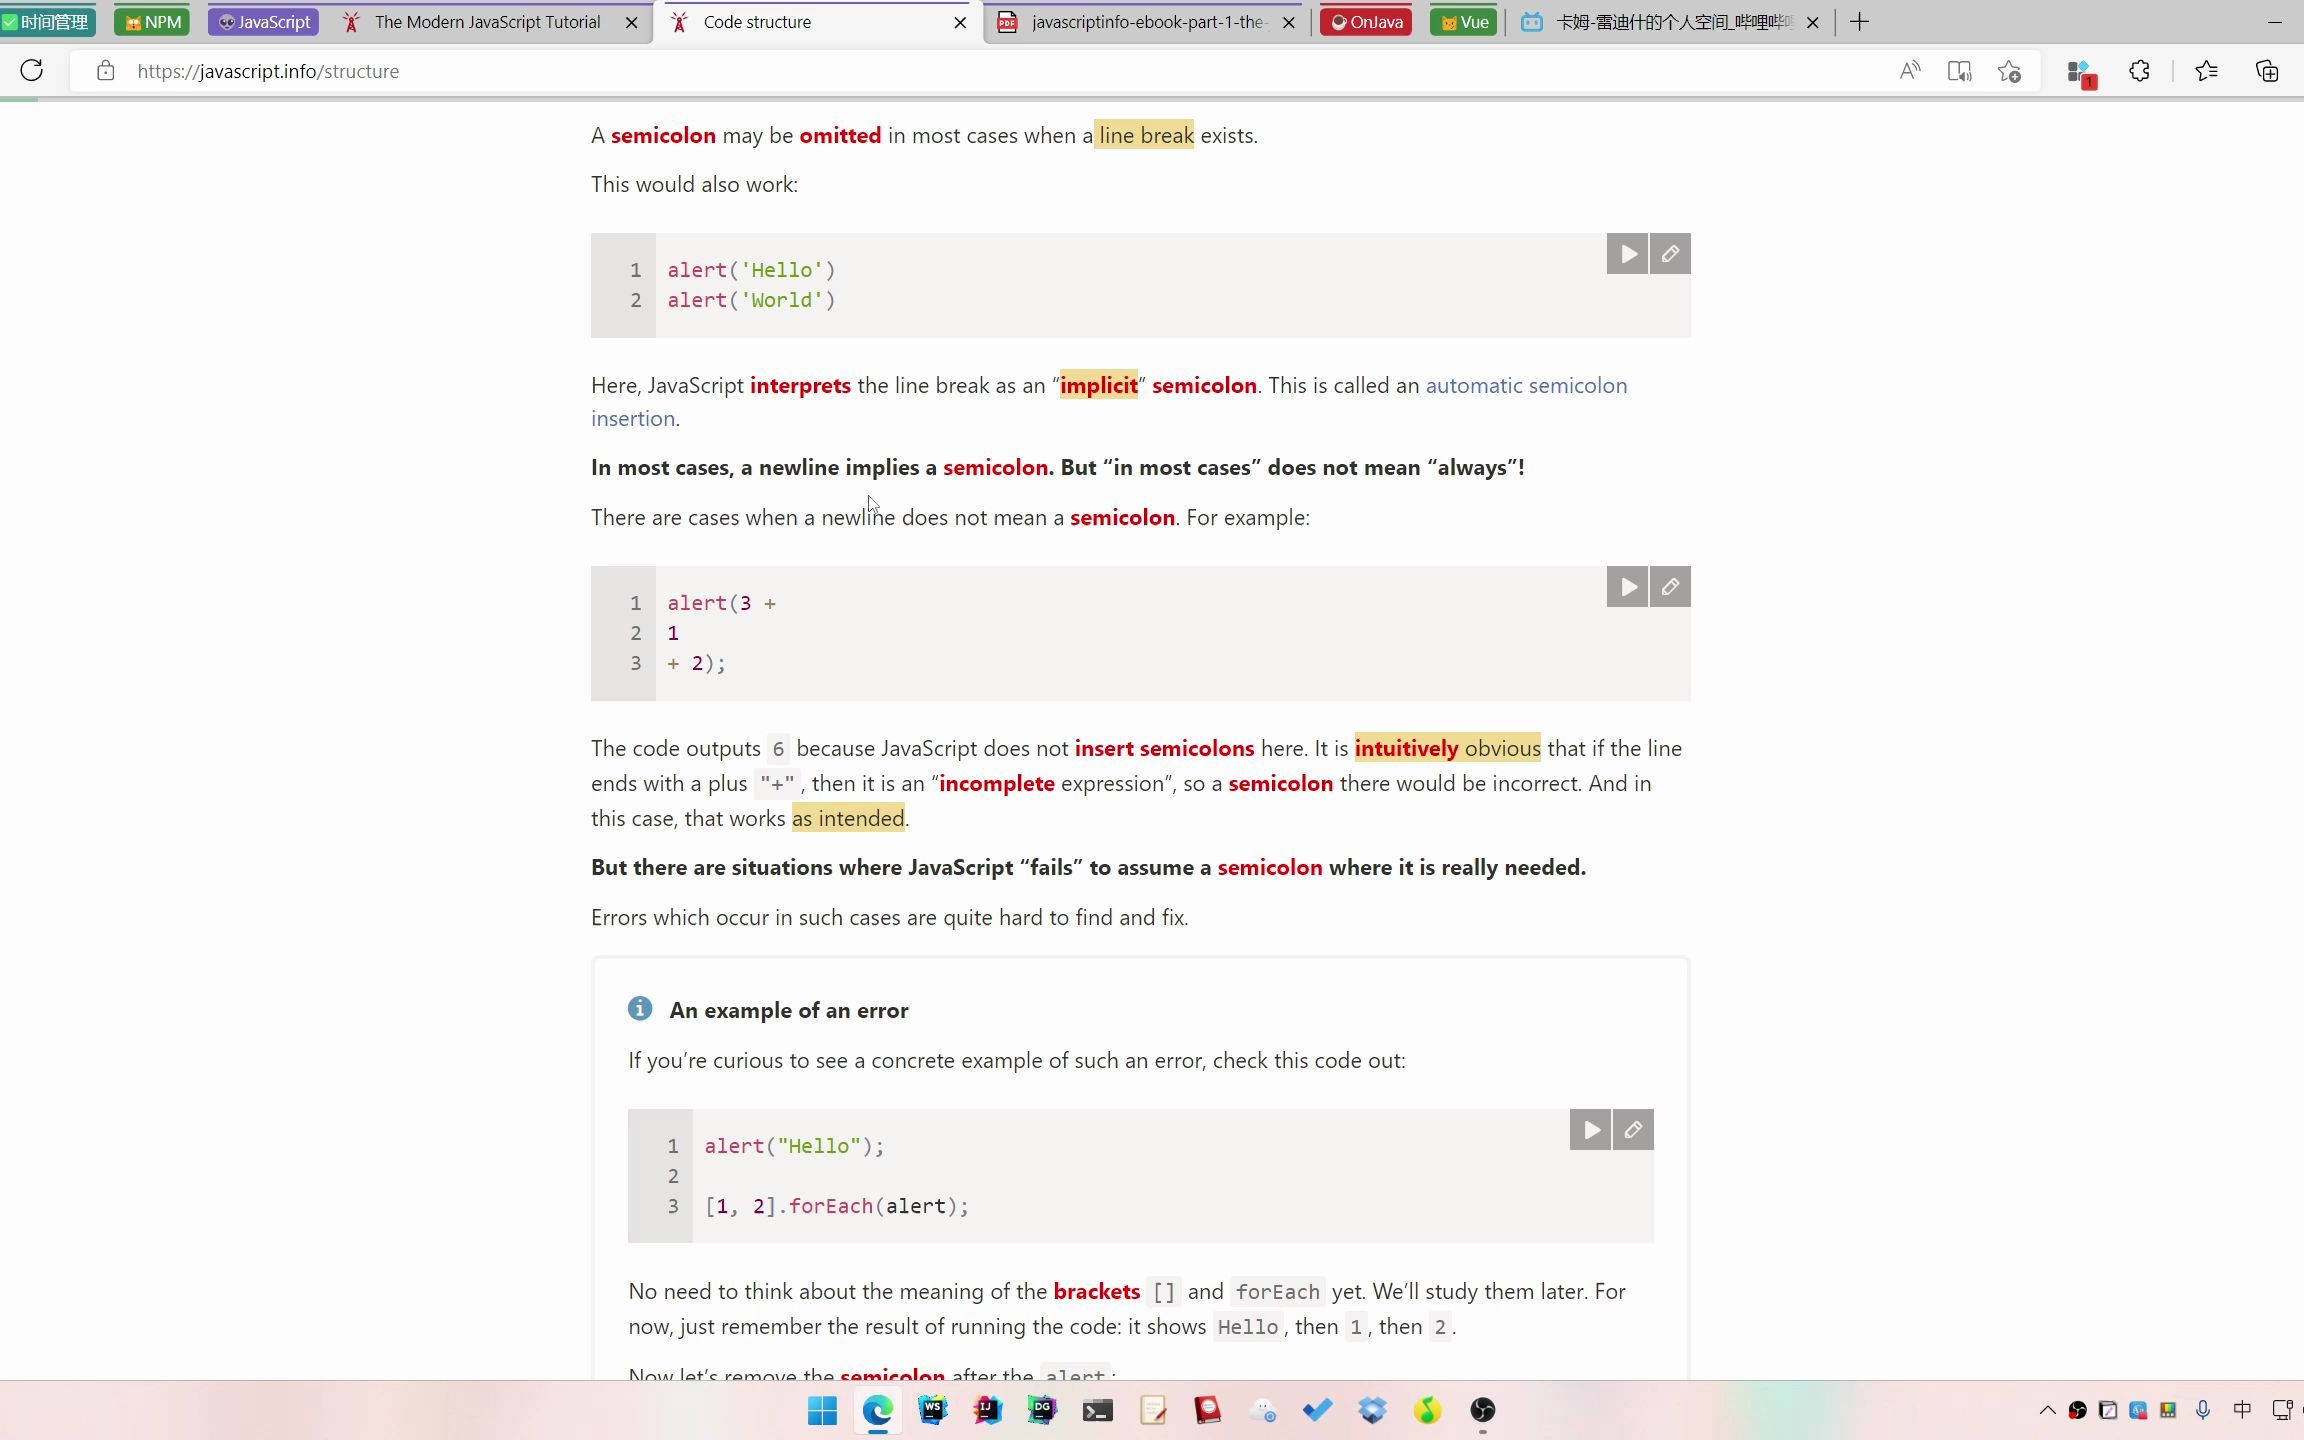The width and height of the screenshot is (2304, 1440).
Task: Open the OnJava tab
Action: coord(1366,20)
